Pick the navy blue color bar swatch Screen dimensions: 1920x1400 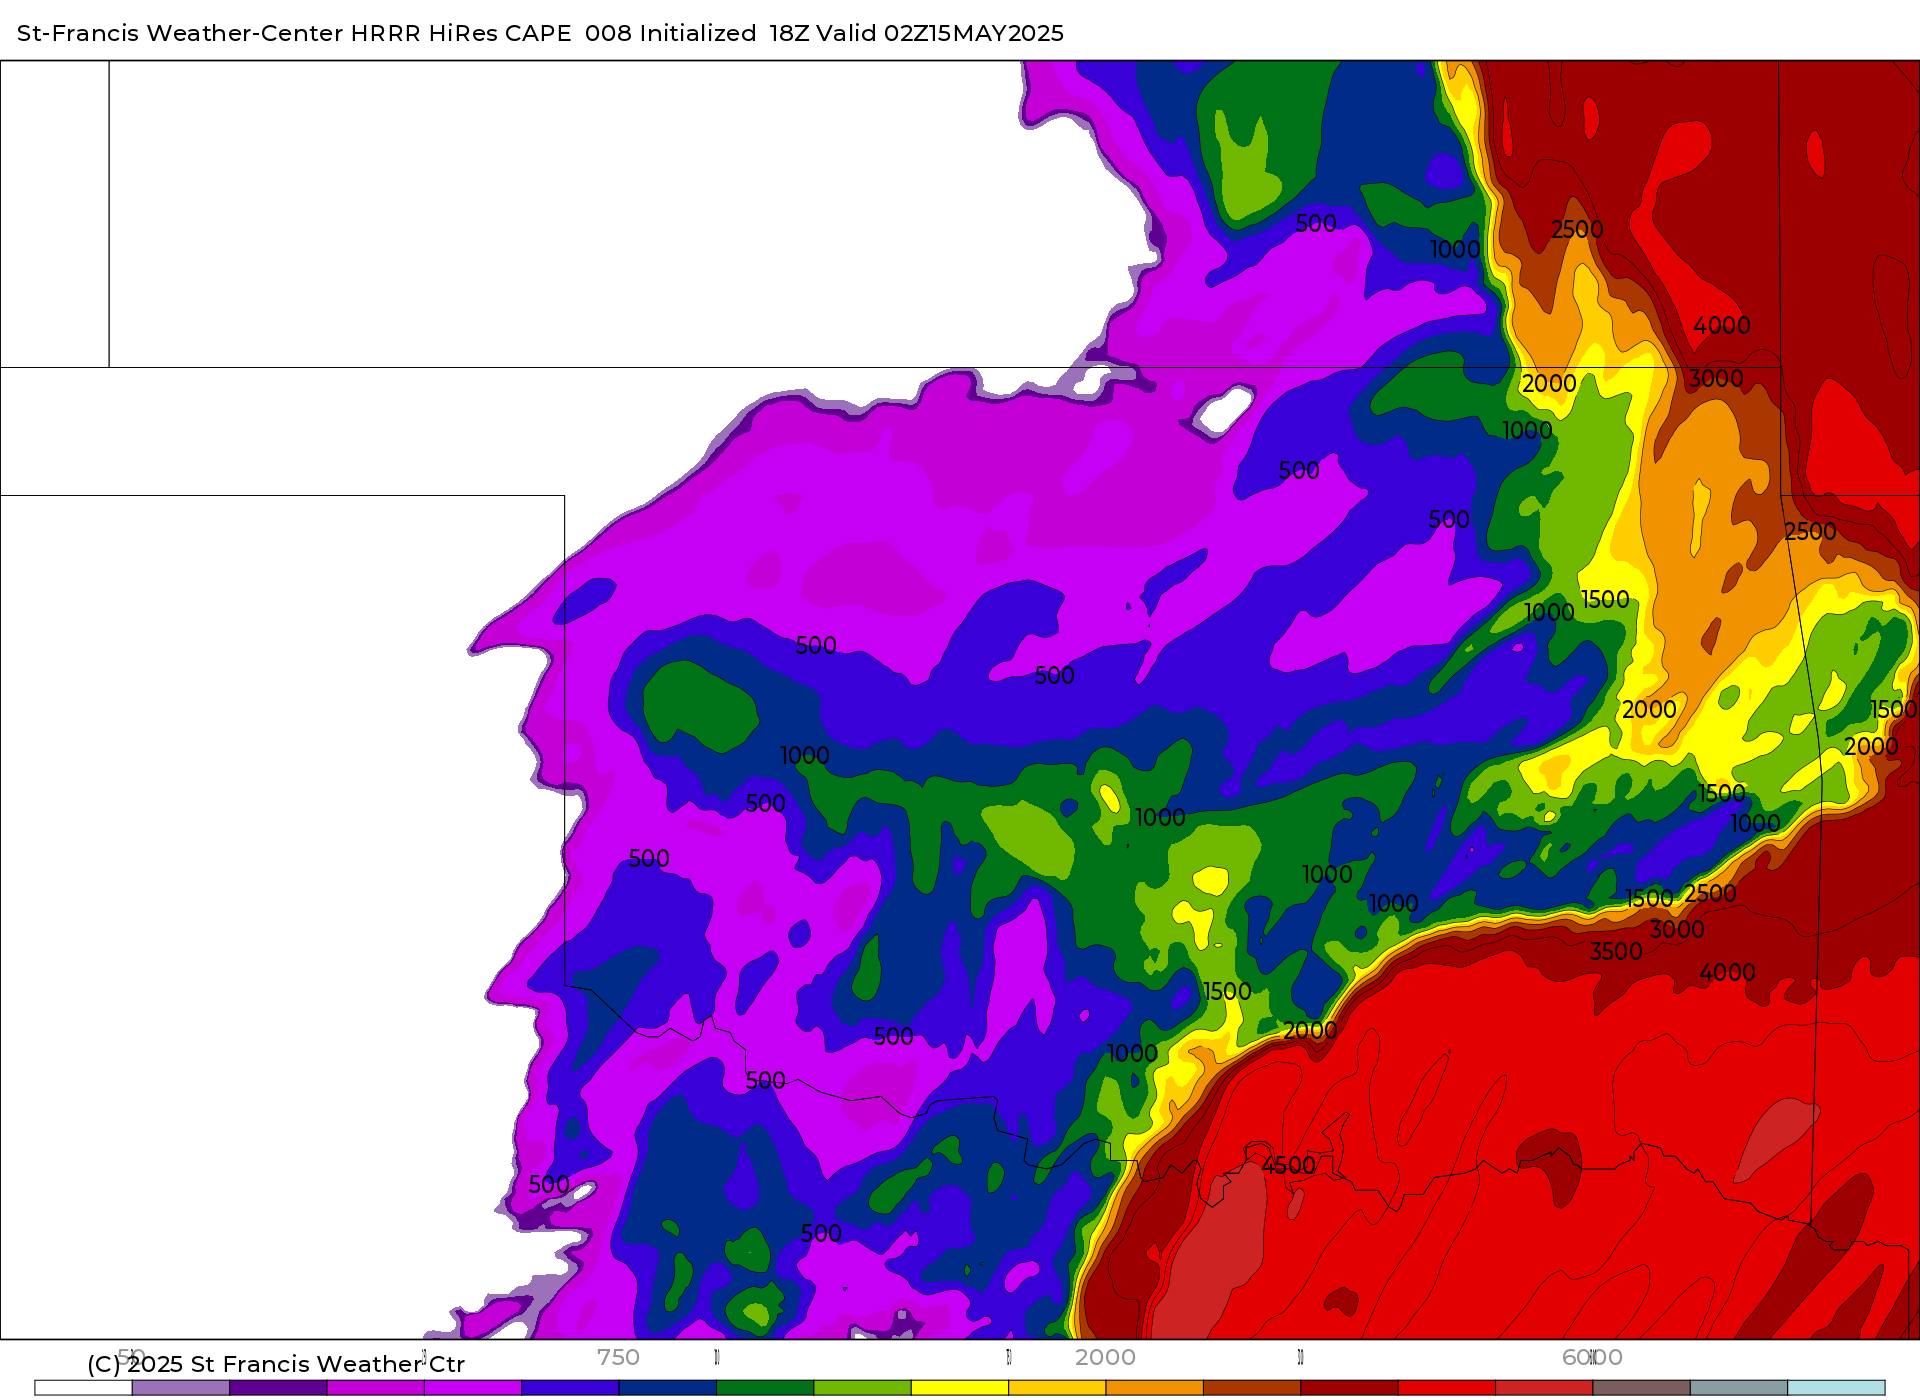[668, 1387]
